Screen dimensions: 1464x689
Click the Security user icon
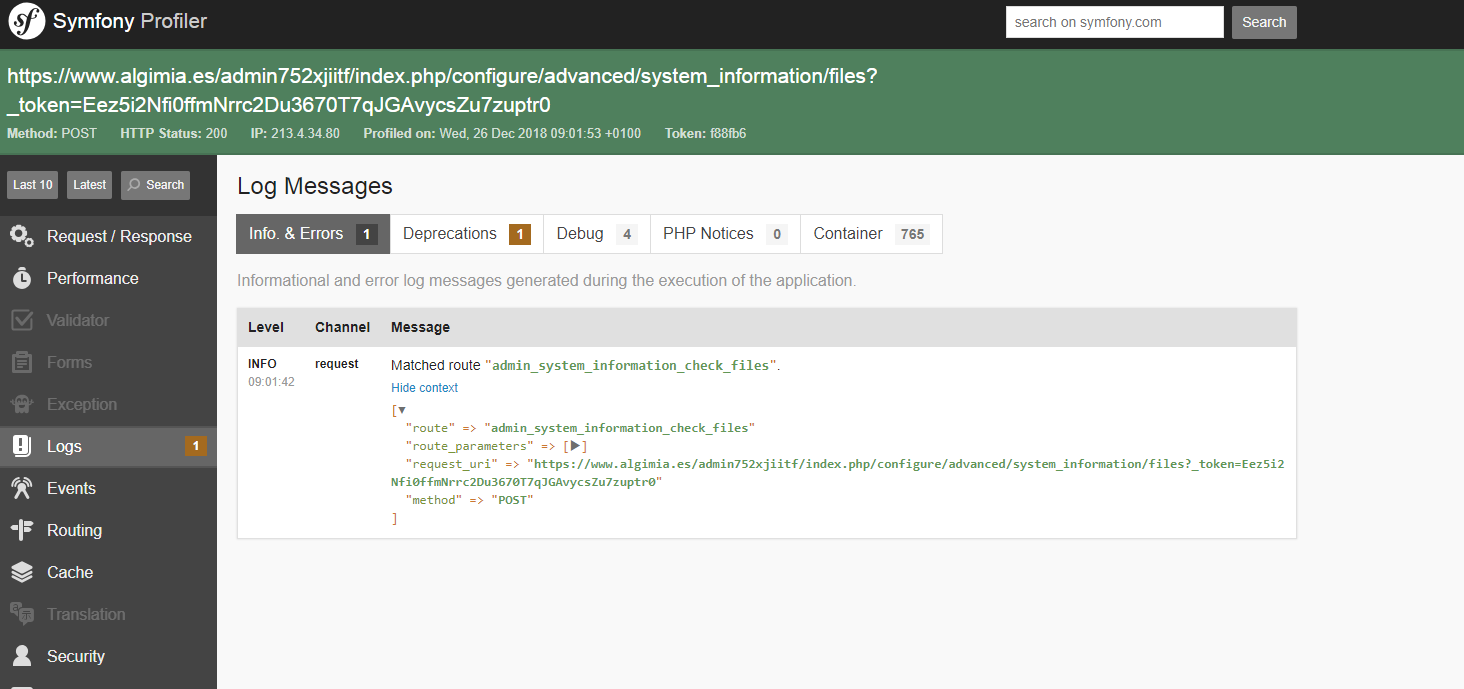pyautogui.click(x=22, y=657)
